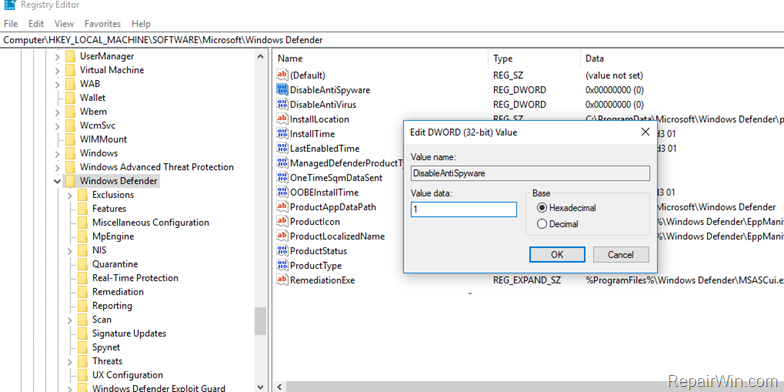
Task: Click the ProductType DWORD icon
Action: [x=282, y=266]
